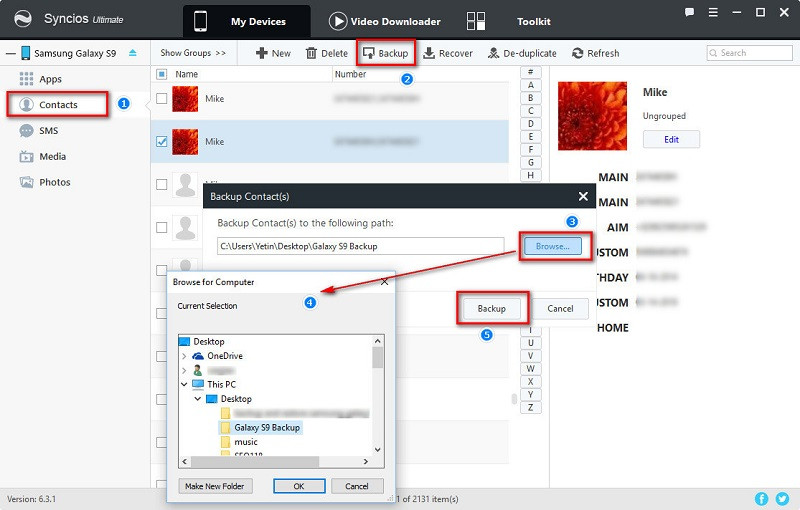The width and height of the screenshot is (800, 510).
Task: Click the feedback chat icon in title bar
Action: (689, 12)
